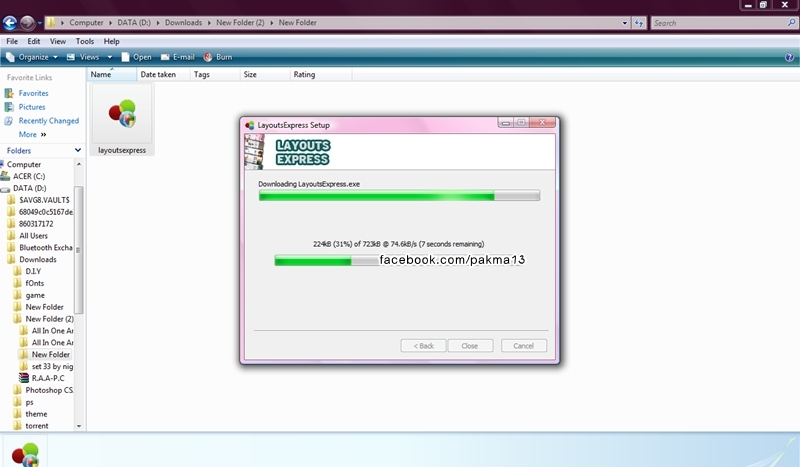Select the Bluetooth Exchange folder
Viewport: 800px width, 467px height.
[x=45, y=248]
